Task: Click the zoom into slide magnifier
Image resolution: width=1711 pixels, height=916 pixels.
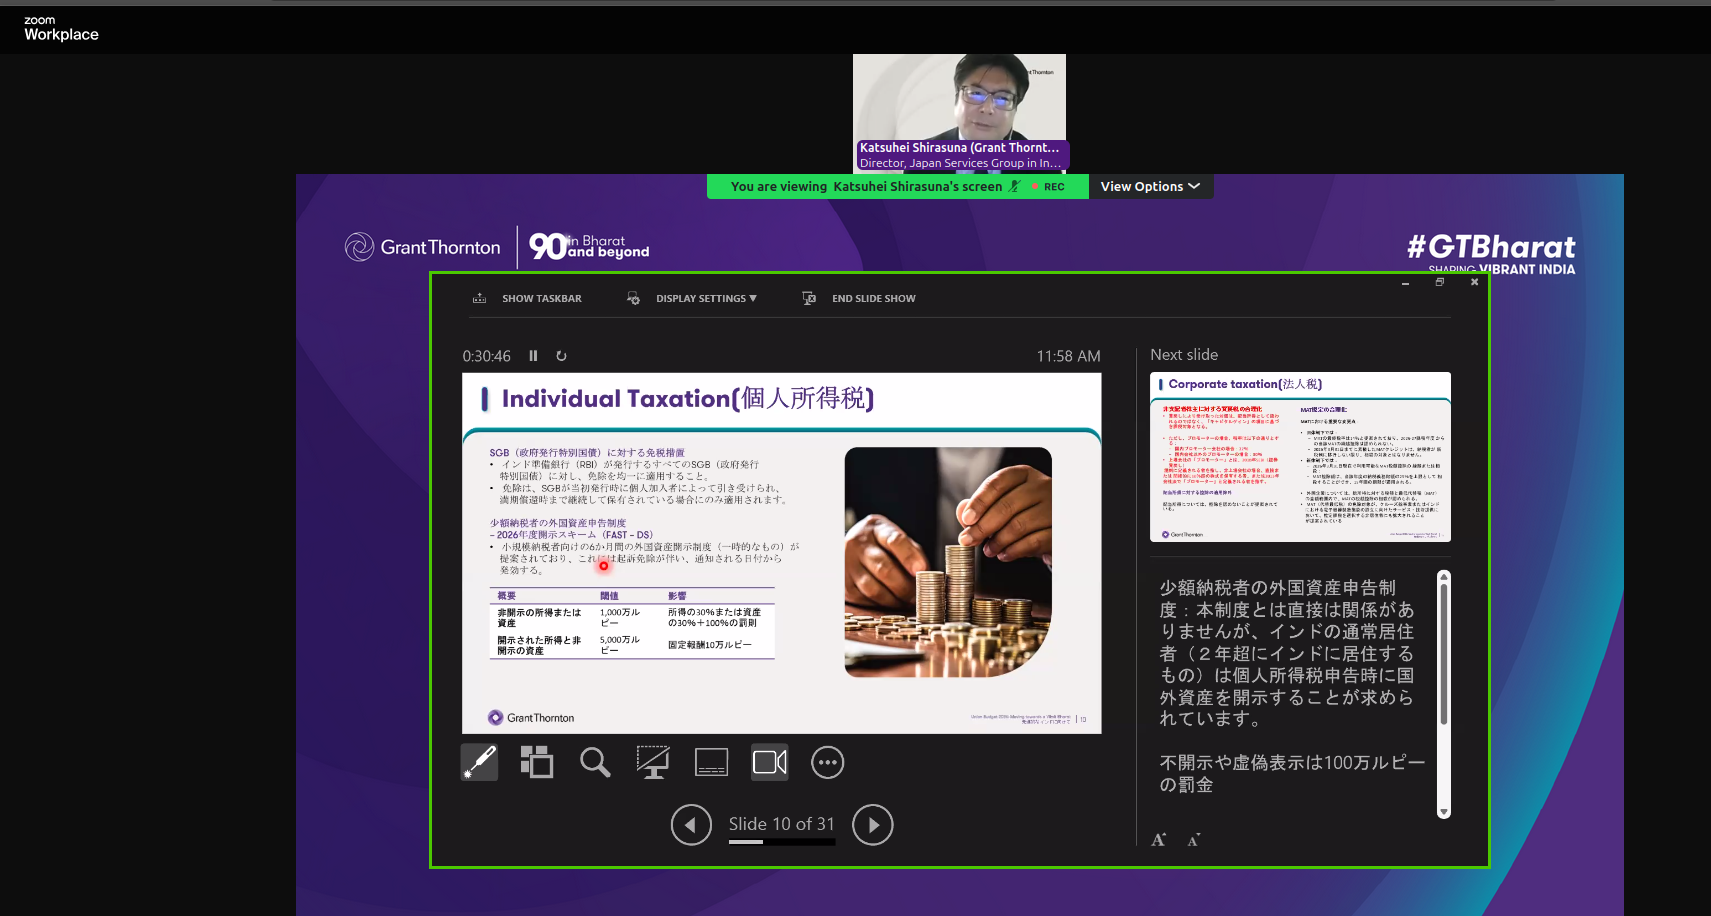Action: point(595,763)
